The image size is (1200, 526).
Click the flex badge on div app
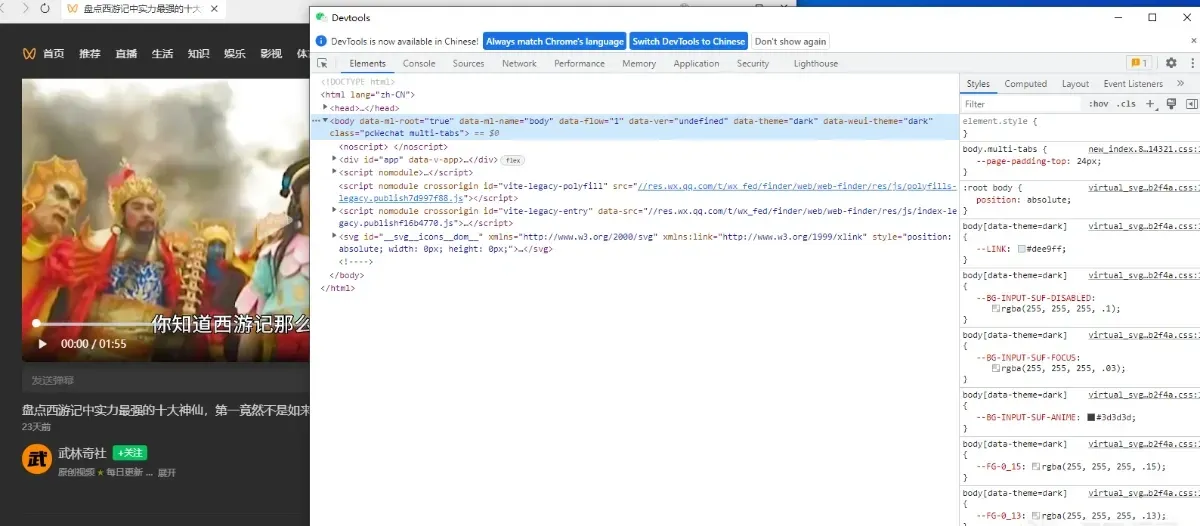tap(512, 160)
